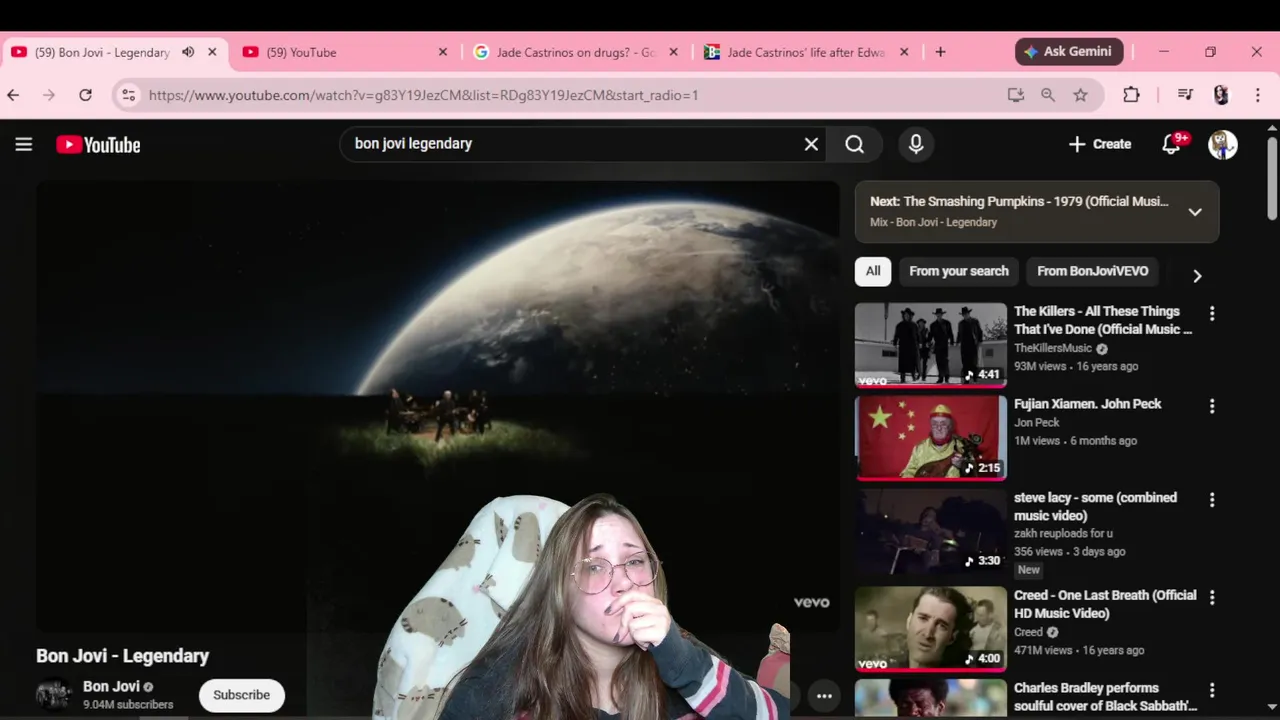
Task: Open Chrome three-dot menu
Action: point(1258,95)
